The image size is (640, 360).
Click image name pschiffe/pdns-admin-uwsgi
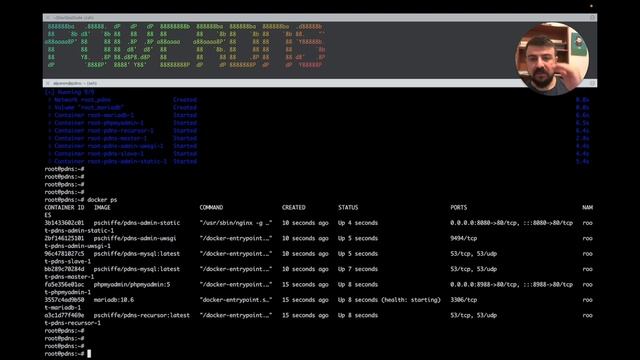tap(135, 238)
